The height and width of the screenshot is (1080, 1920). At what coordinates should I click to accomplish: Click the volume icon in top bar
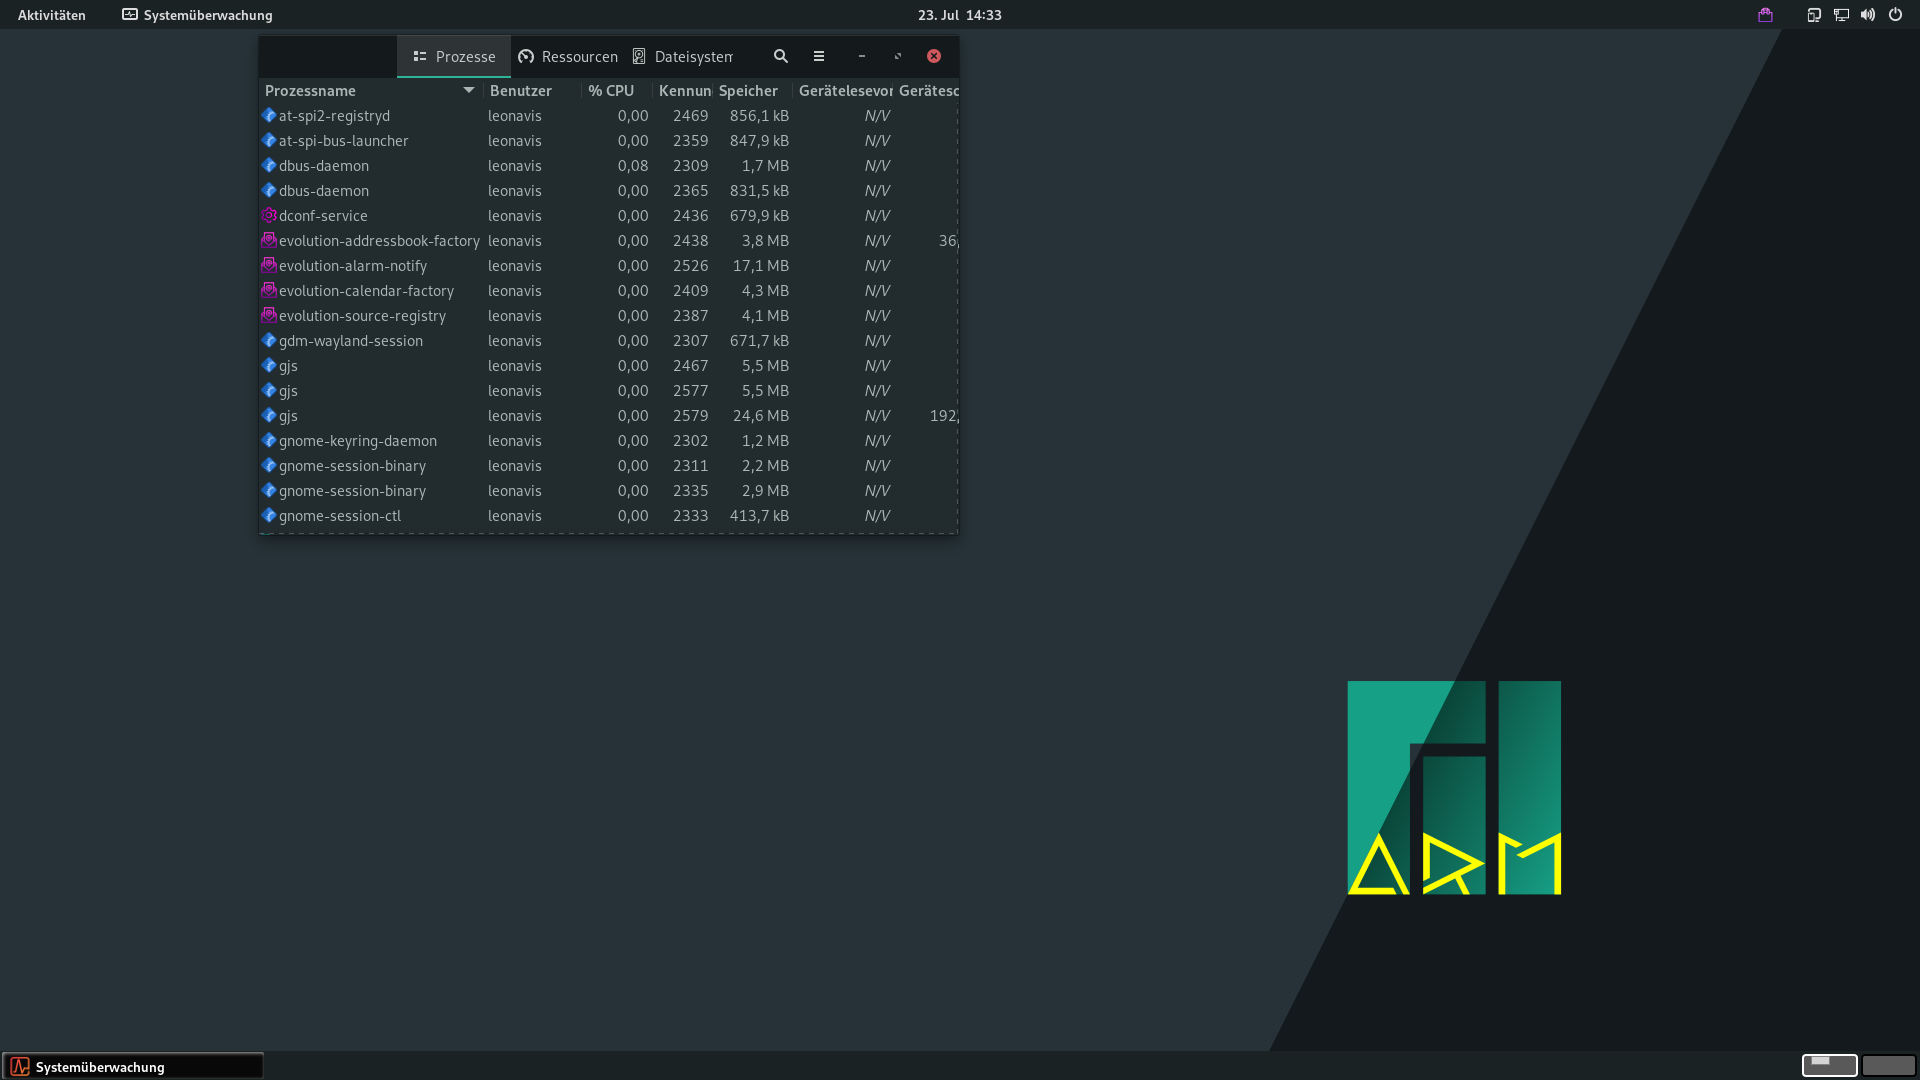pyautogui.click(x=1868, y=15)
